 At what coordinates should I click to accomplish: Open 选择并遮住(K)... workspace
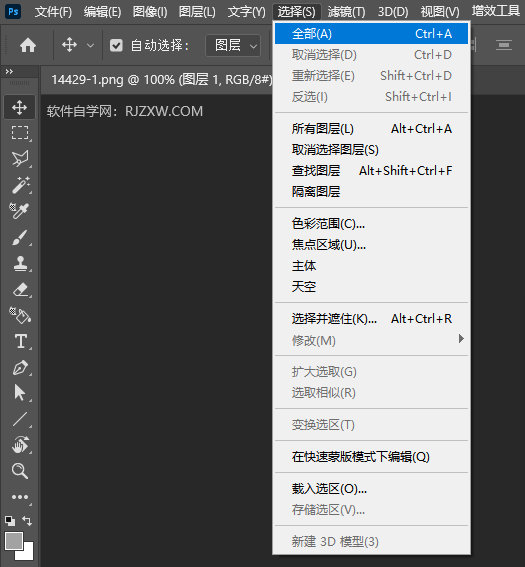(371, 319)
